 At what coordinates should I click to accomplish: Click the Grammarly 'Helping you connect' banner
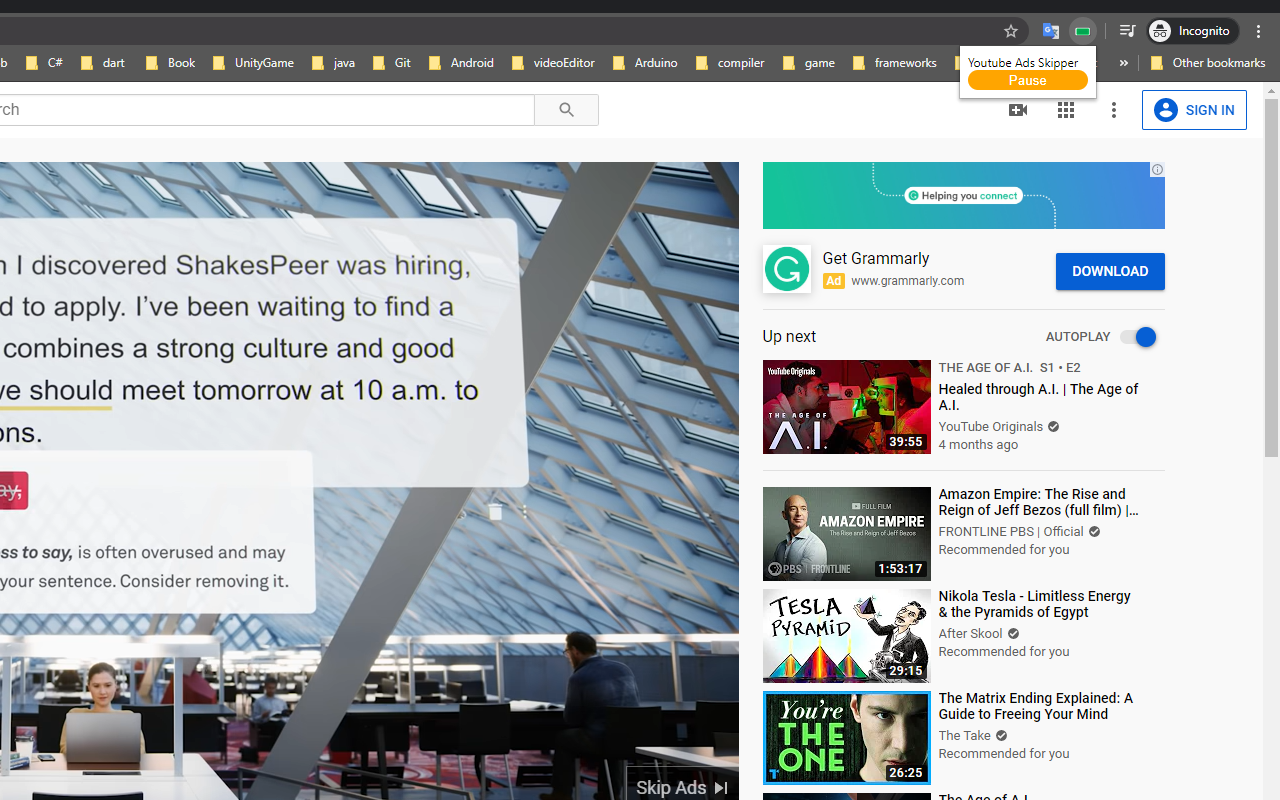pyautogui.click(x=963, y=196)
